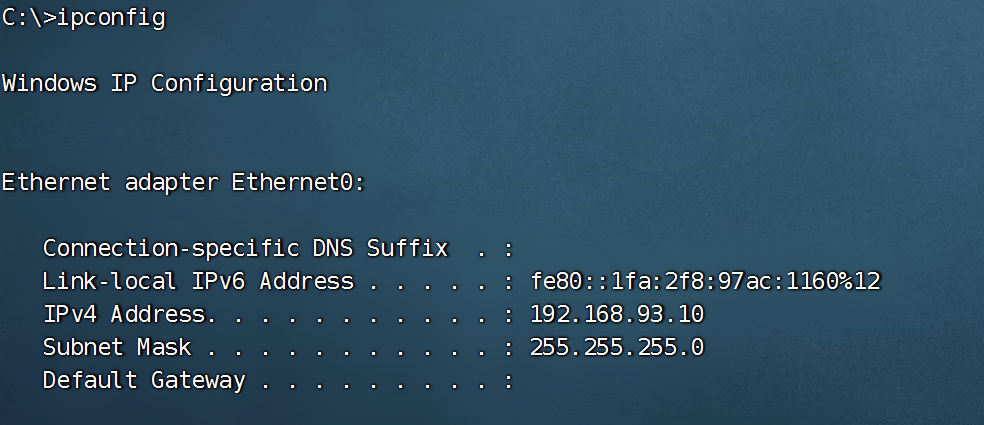Click the colon after Default Gateway dots
The height and width of the screenshot is (425, 984).
point(509,381)
